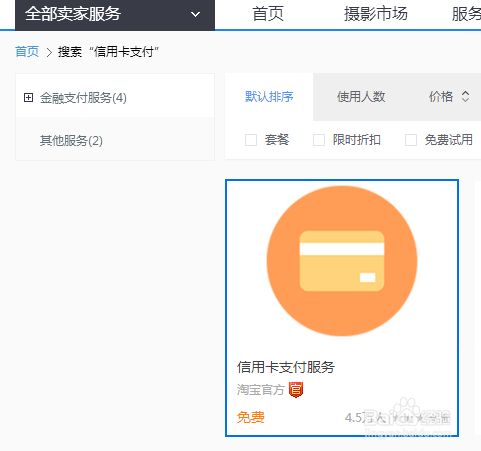Enable the 限时折扣 filter checkbox

pyautogui.click(x=319, y=140)
